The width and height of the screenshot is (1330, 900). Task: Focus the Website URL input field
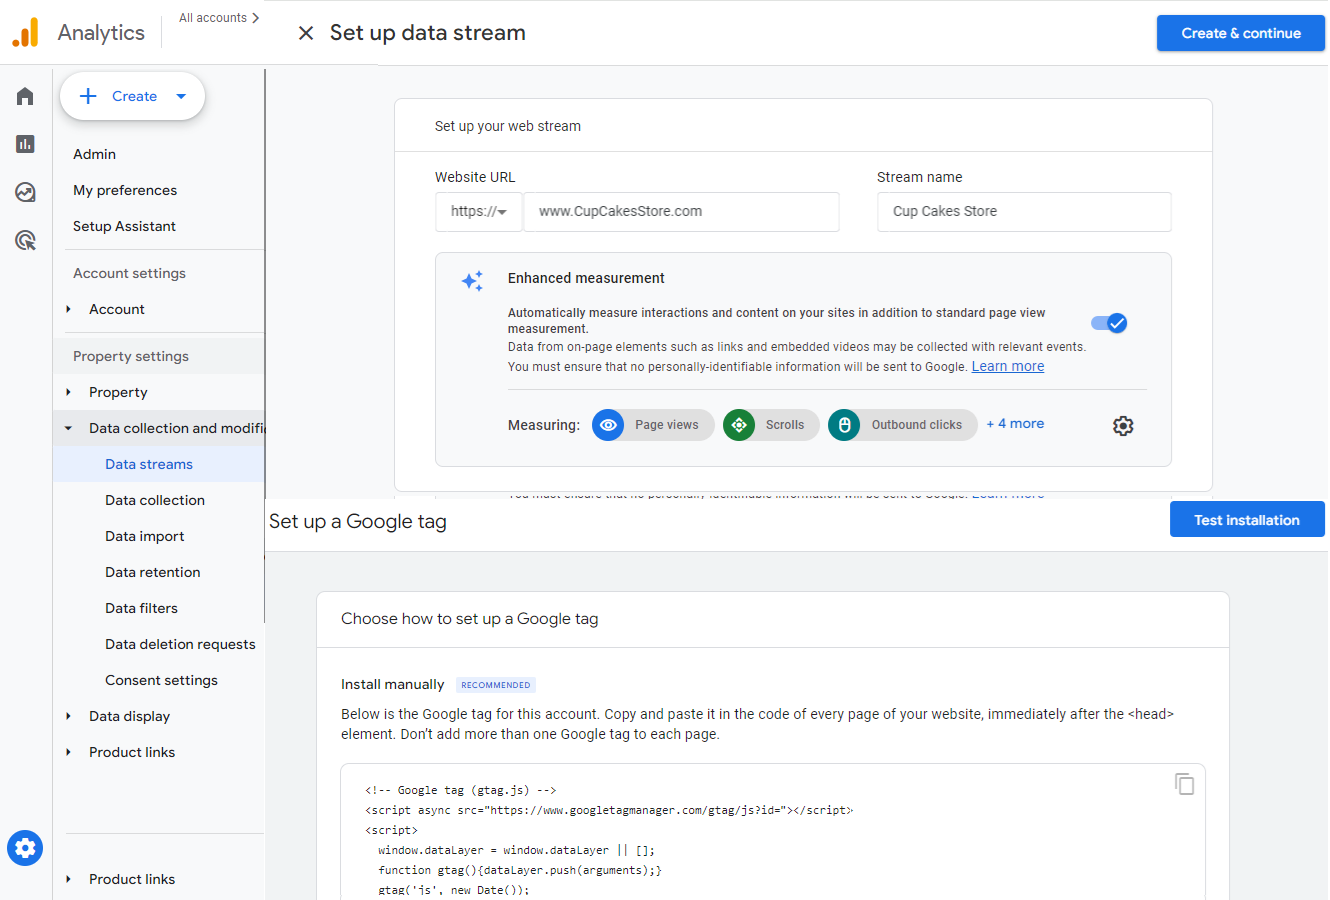tap(681, 212)
